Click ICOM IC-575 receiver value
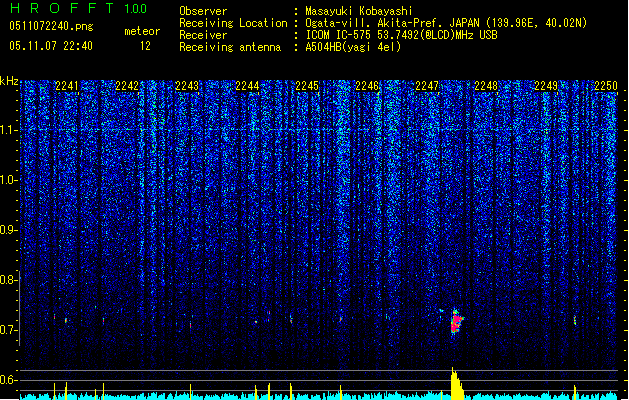This screenshot has width=629, height=400. click(401, 35)
